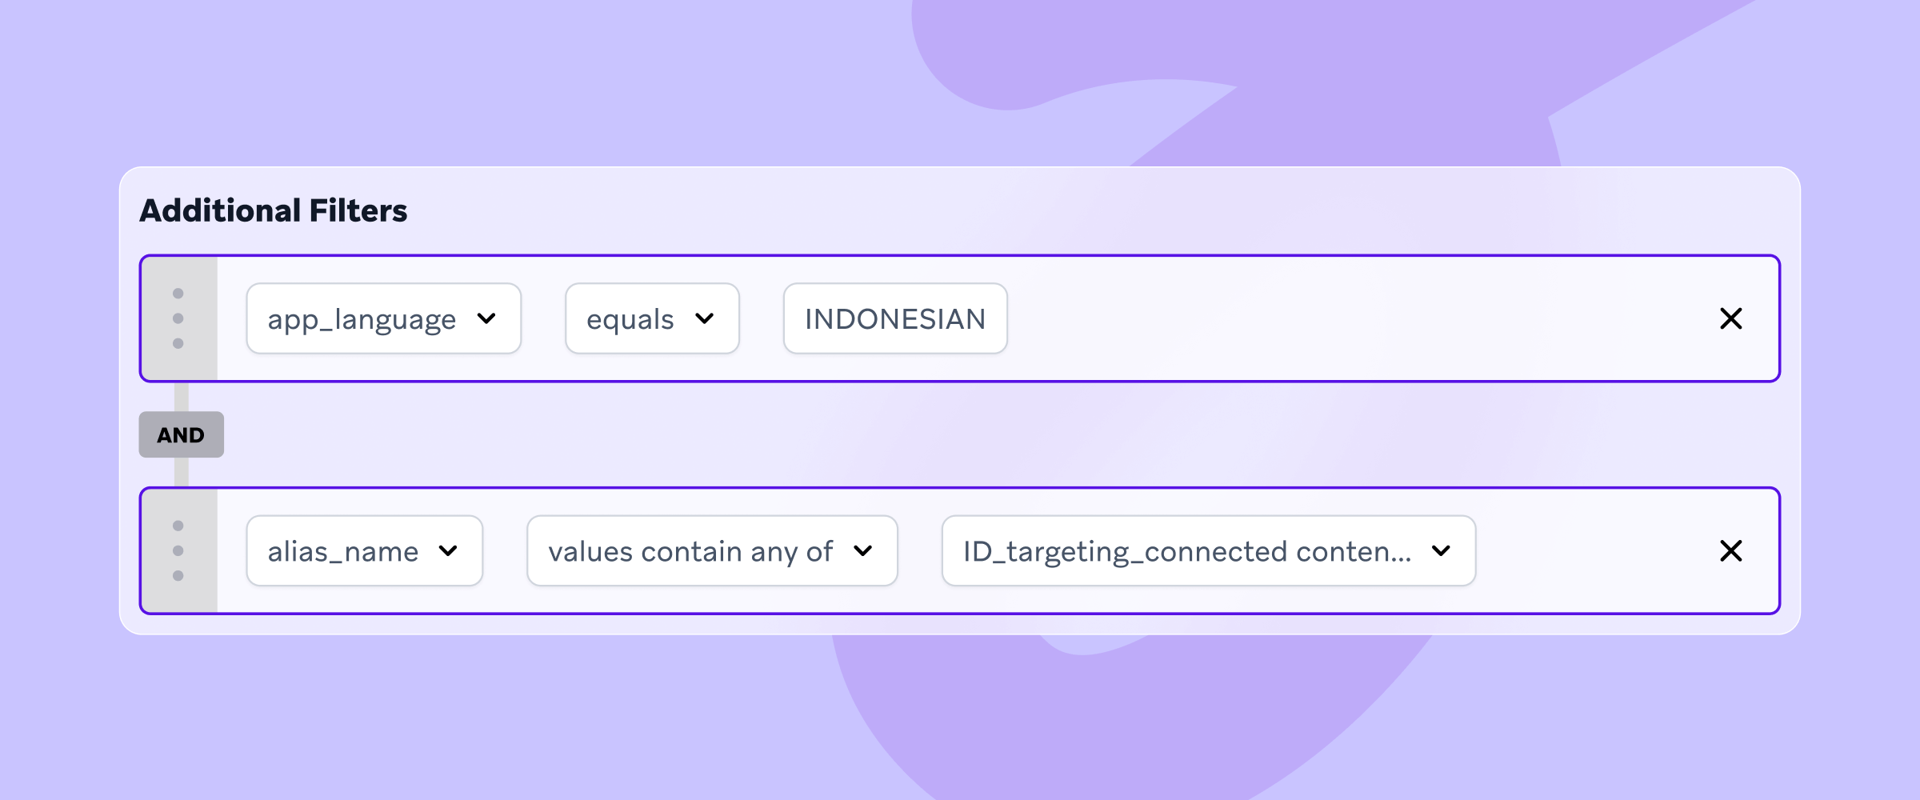Open the ID_targeting_connected content value dropdown
Image resolution: width=1920 pixels, height=800 pixels.
tap(1208, 550)
